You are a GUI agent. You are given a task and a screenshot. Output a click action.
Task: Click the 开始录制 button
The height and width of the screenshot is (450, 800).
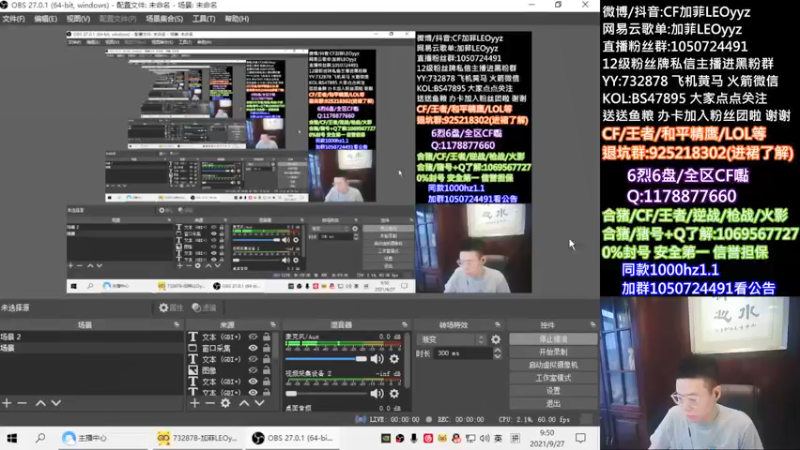(553, 352)
